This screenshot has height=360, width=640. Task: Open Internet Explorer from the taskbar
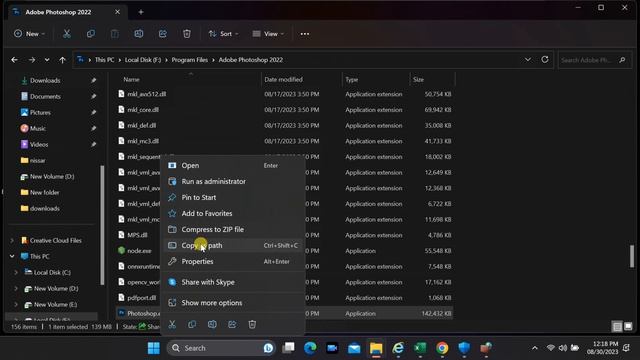pos(398,348)
